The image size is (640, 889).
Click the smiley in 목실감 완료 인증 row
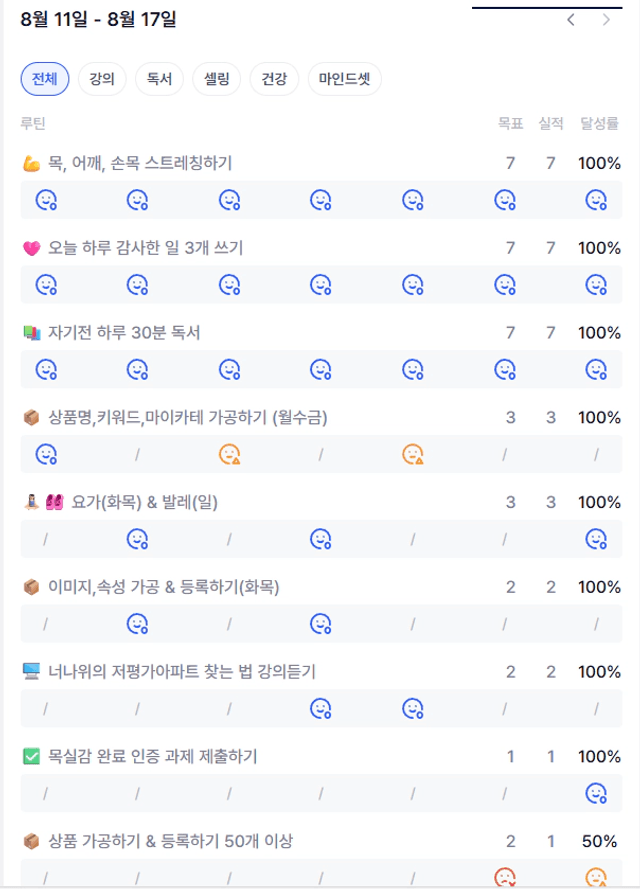point(596,793)
